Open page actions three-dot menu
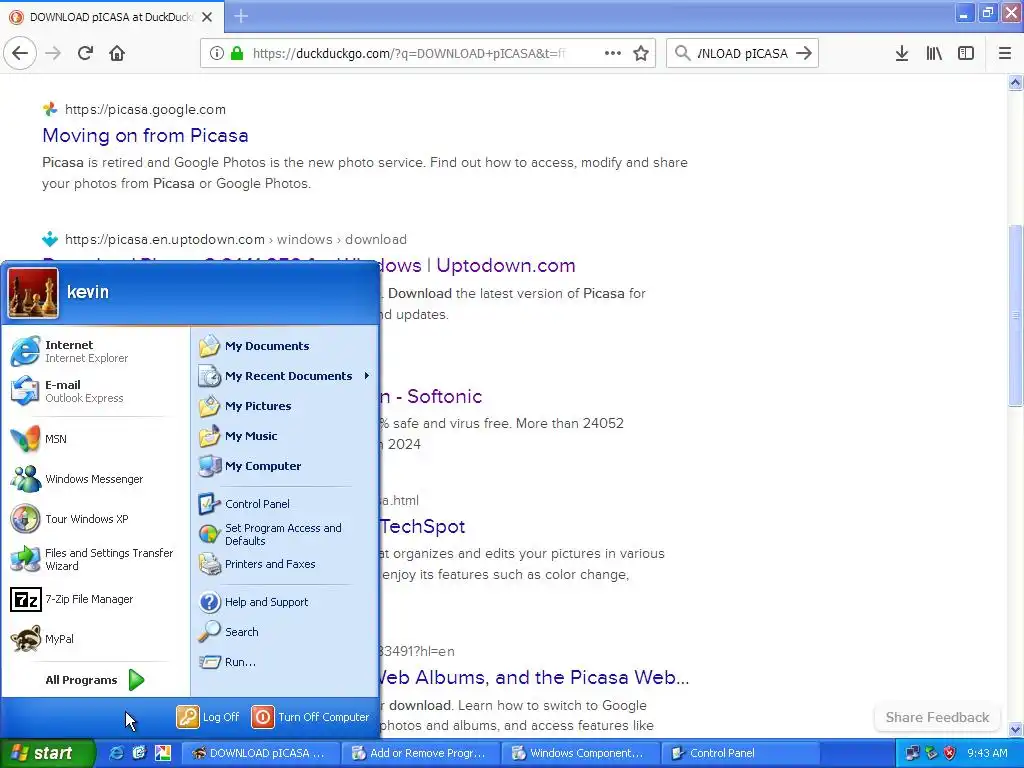The width and height of the screenshot is (1024, 768). (613, 53)
